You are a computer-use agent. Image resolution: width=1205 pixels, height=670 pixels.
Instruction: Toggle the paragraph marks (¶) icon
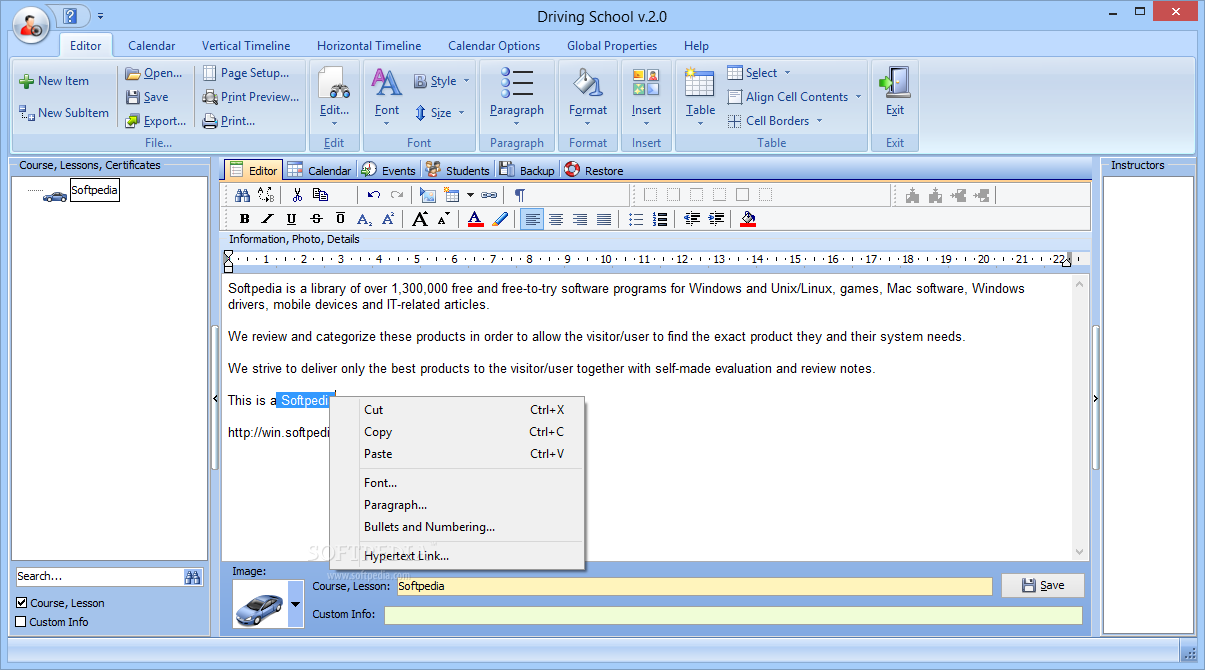tap(520, 195)
